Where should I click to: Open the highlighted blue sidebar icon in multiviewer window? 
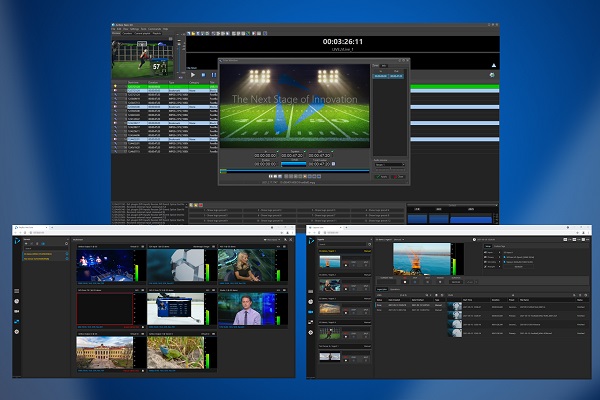click(x=16, y=322)
